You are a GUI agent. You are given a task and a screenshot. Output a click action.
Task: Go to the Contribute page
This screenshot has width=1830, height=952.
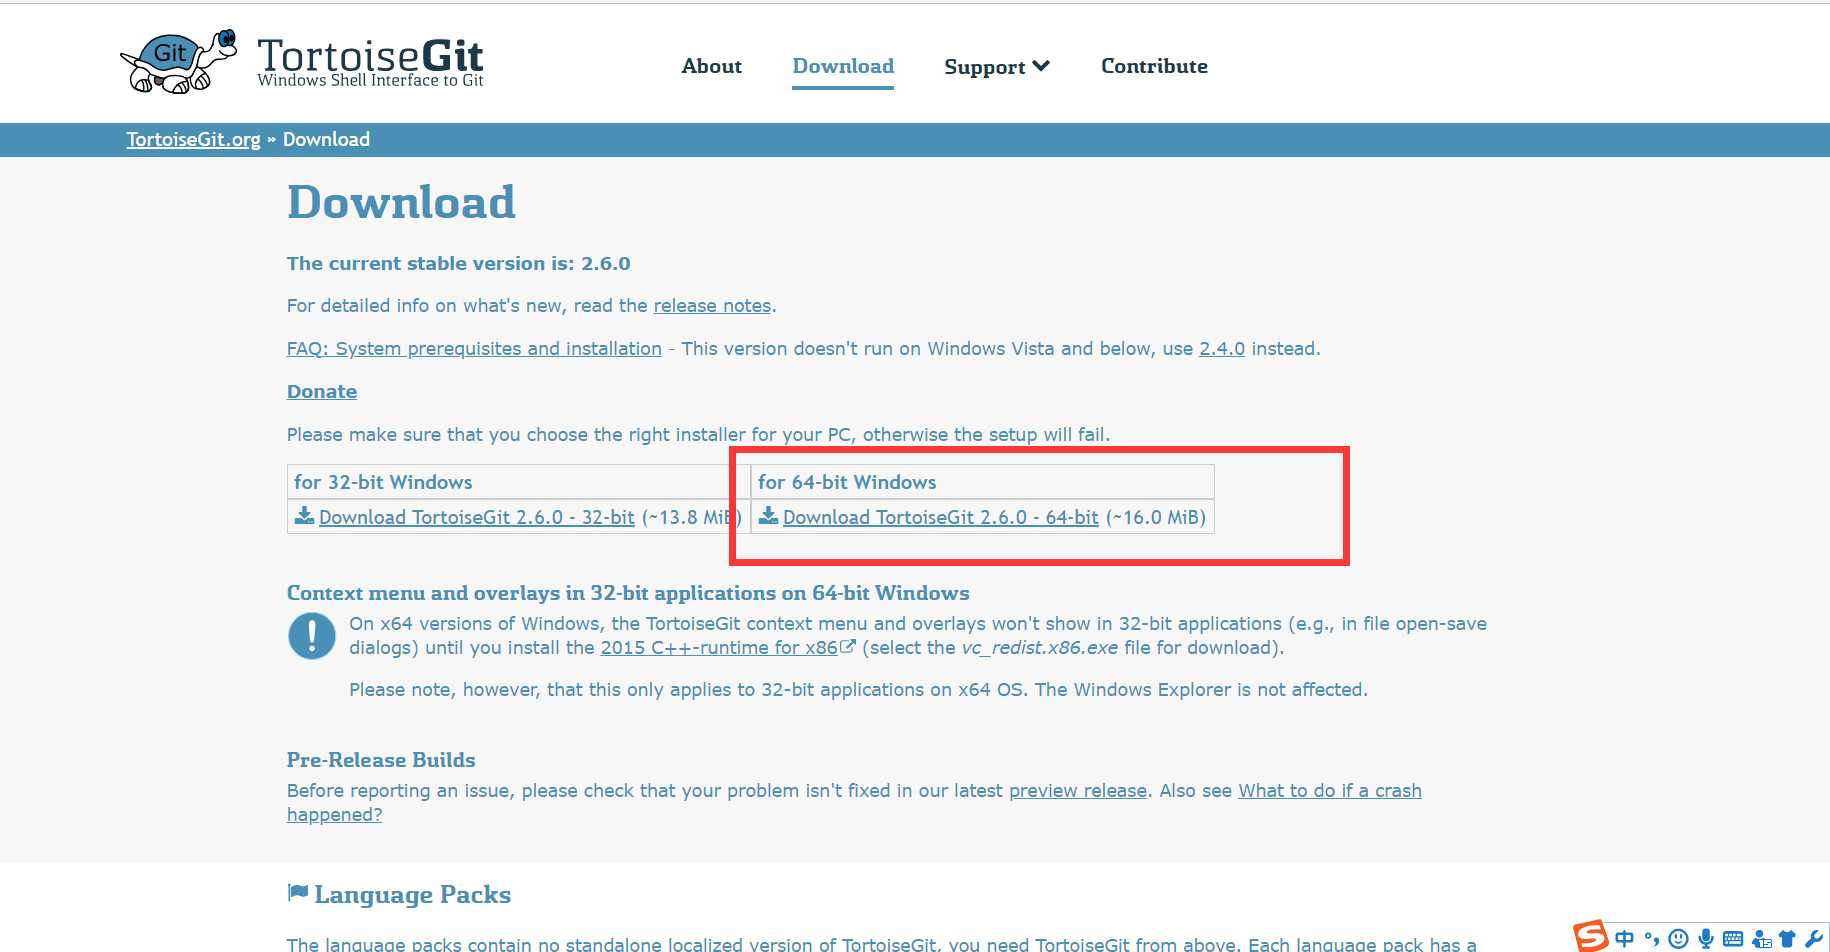point(1154,66)
